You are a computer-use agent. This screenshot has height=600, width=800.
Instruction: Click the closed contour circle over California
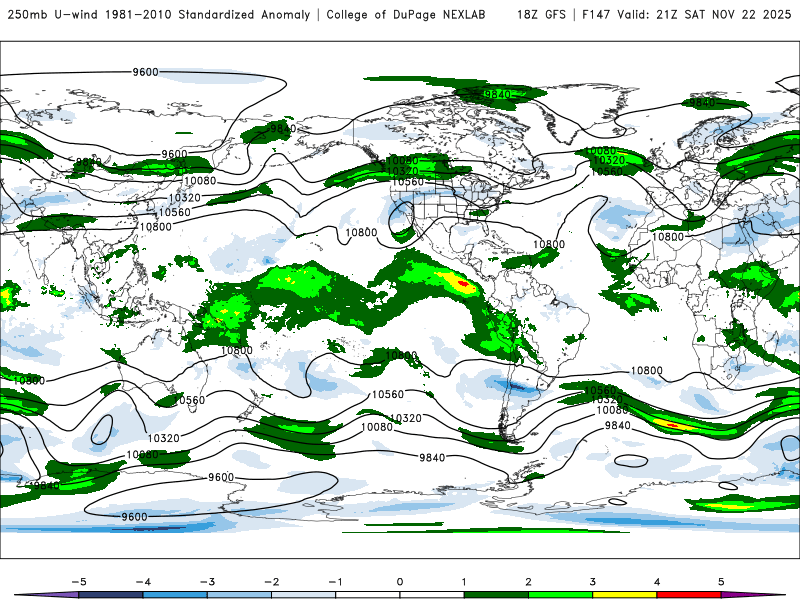403,218
